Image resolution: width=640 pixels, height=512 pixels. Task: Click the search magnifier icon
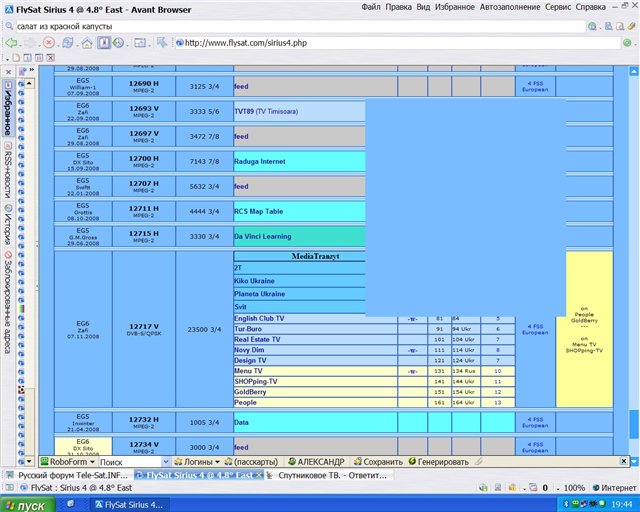pyautogui.click(x=9, y=26)
